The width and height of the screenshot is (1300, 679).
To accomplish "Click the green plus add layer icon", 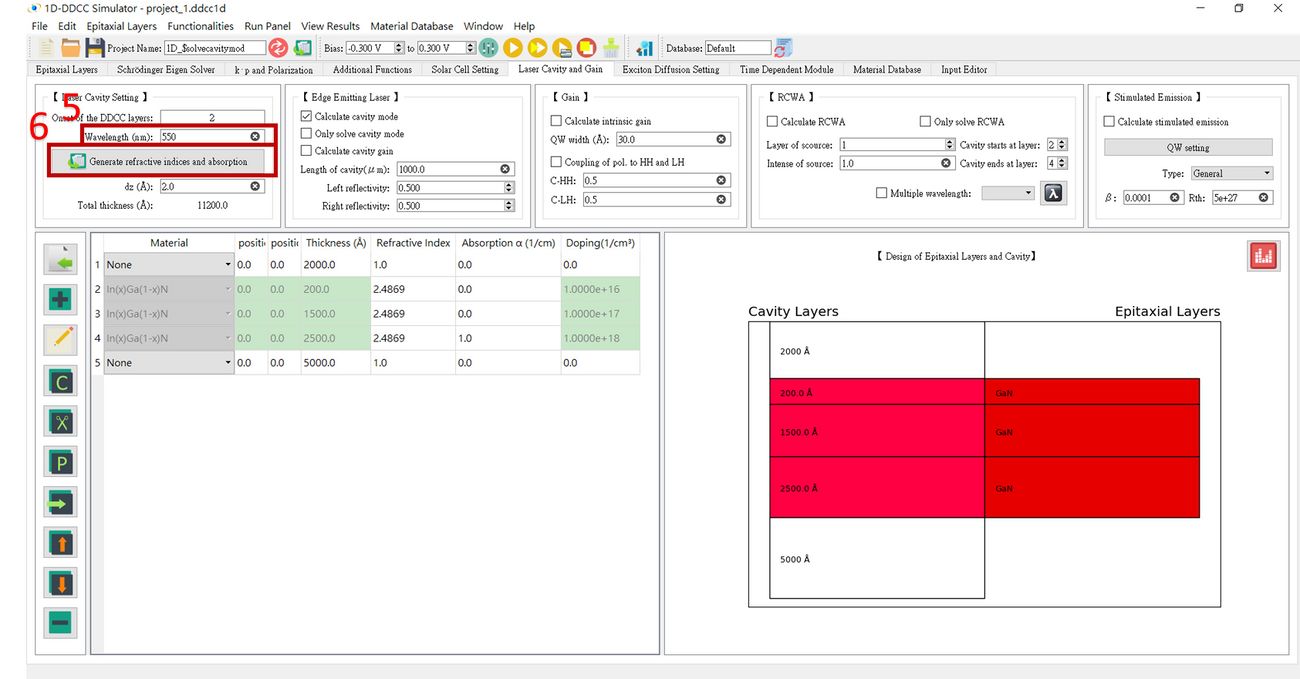I will pyautogui.click(x=60, y=300).
